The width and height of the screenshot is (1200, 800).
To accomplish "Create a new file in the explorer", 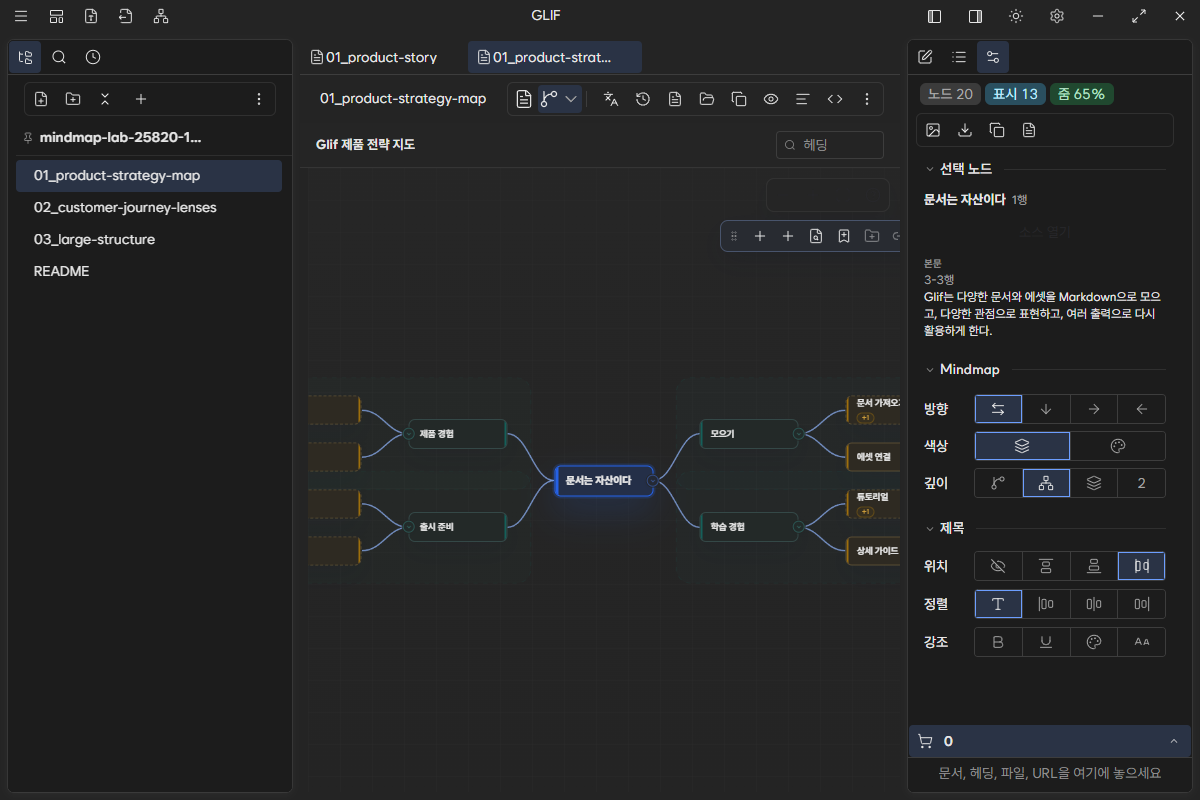I will tap(41, 99).
